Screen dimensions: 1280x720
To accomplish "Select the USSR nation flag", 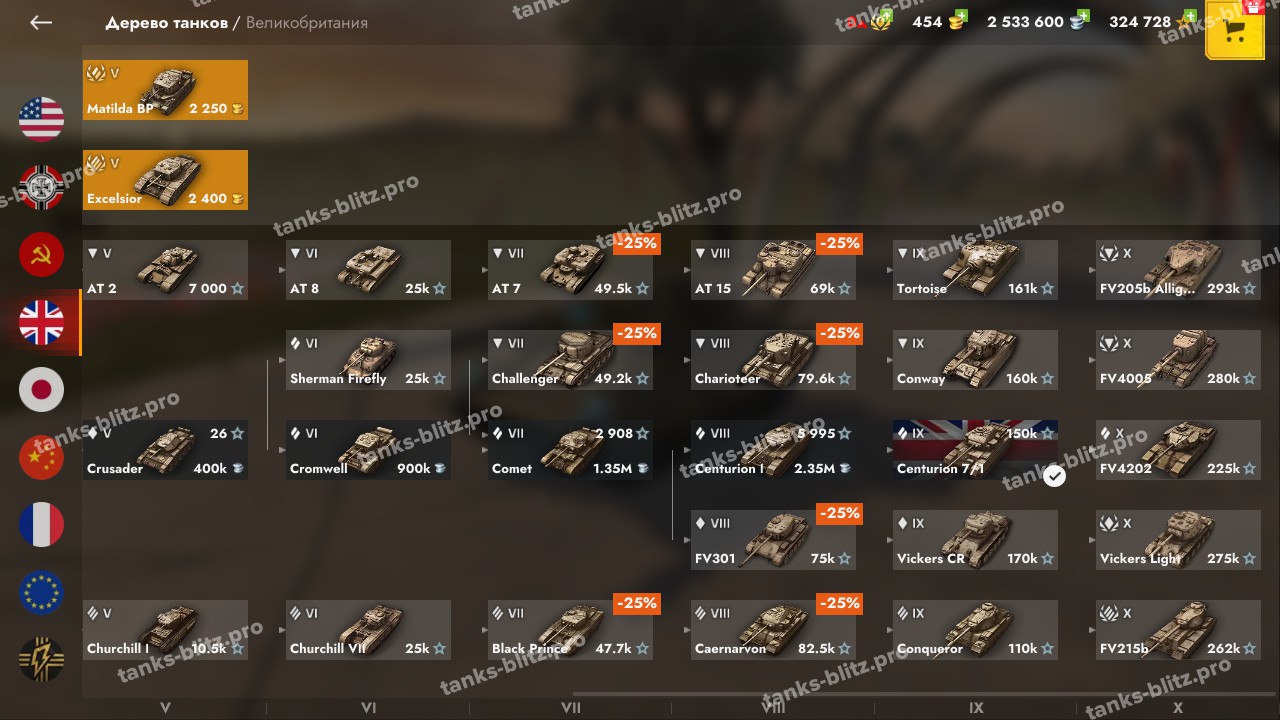I will pos(41,254).
